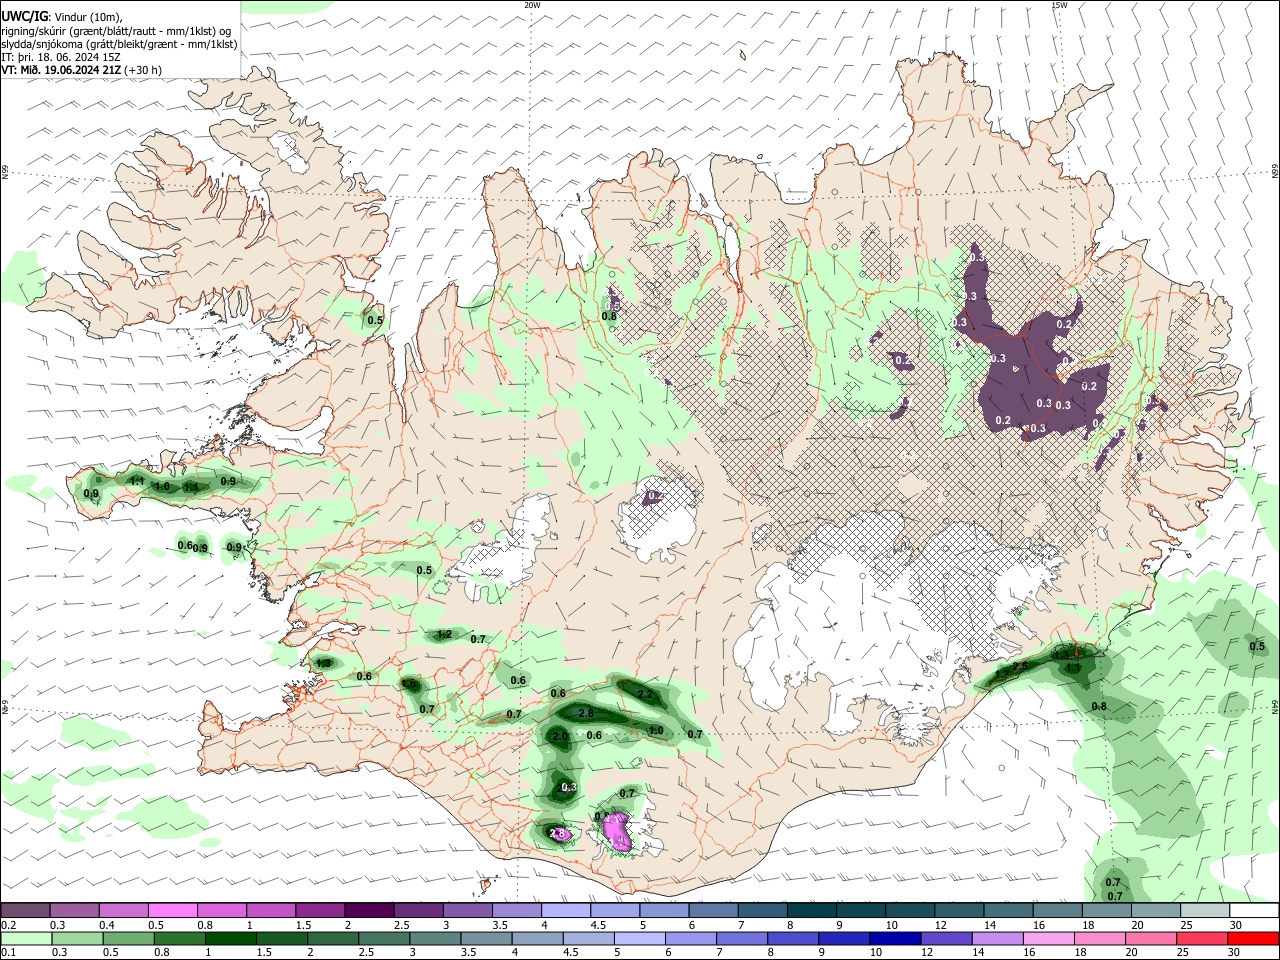Click the 15W longitude label
The height and width of the screenshot is (960, 1280).
pos(1059,5)
